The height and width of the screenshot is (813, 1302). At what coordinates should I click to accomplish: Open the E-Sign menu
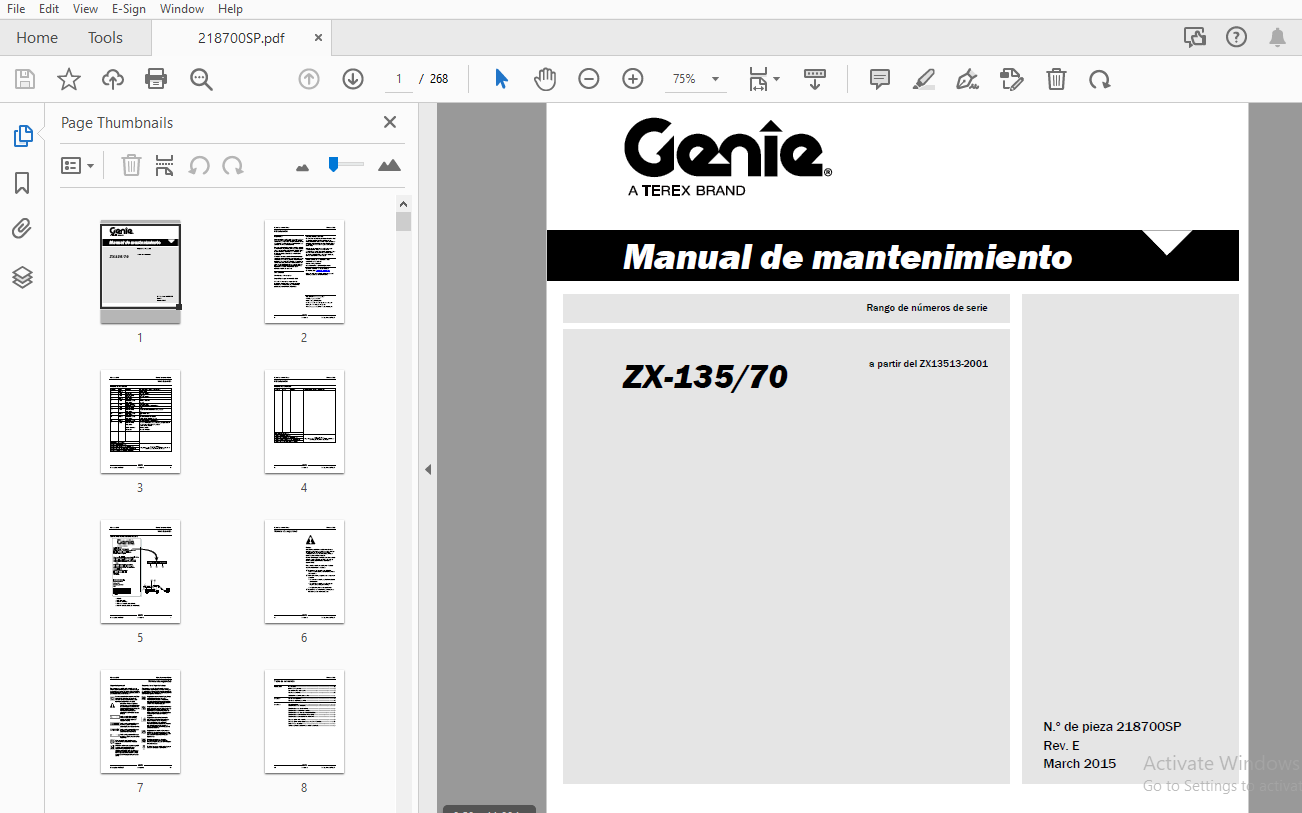129,9
